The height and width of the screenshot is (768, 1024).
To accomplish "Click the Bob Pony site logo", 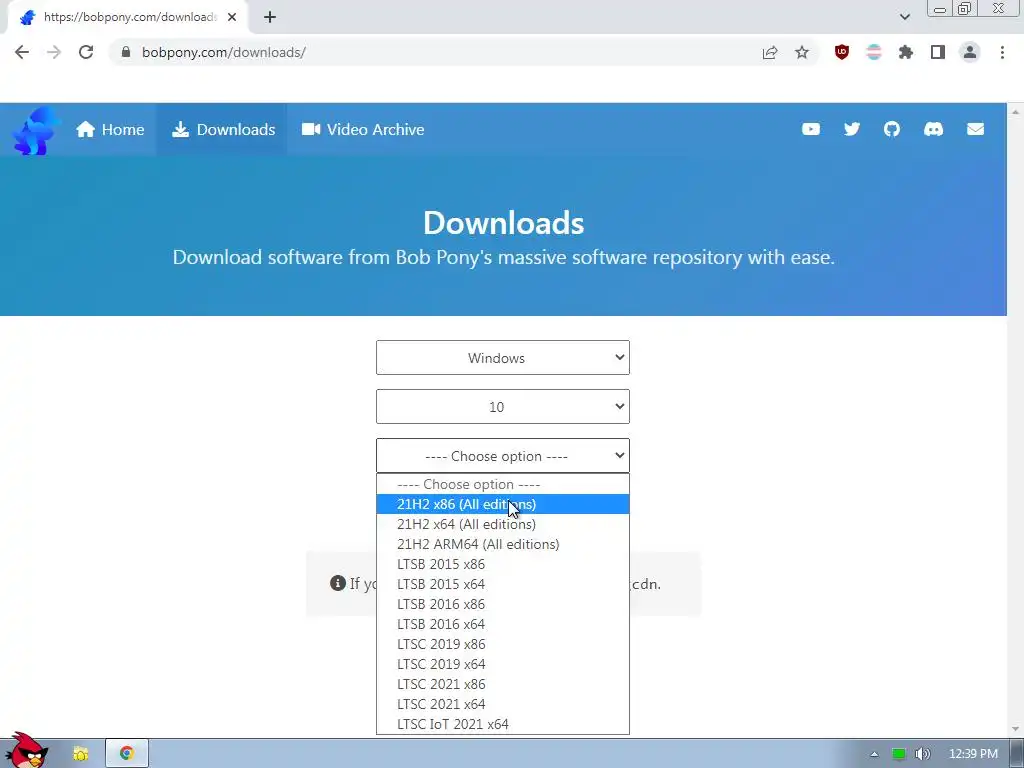I will (36, 131).
